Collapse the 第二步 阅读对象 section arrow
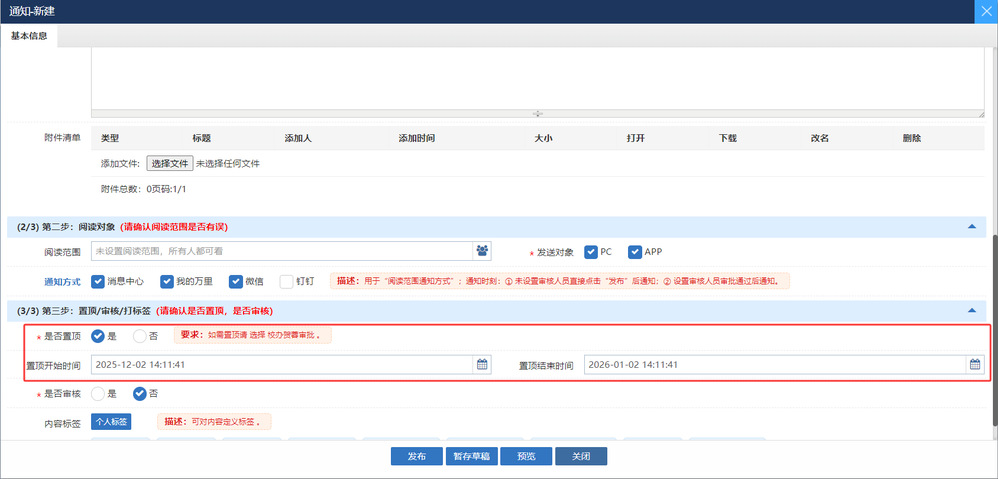Viewport: 998px width, 479px height. click(x=971, y=227)
